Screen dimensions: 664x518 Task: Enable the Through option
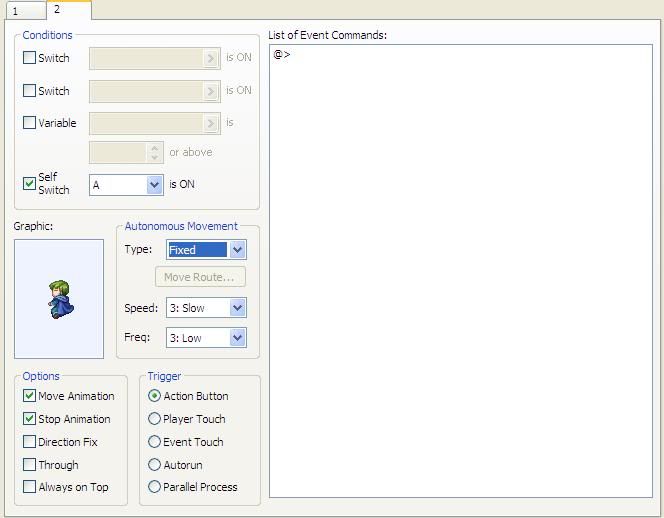click(29, 465)
